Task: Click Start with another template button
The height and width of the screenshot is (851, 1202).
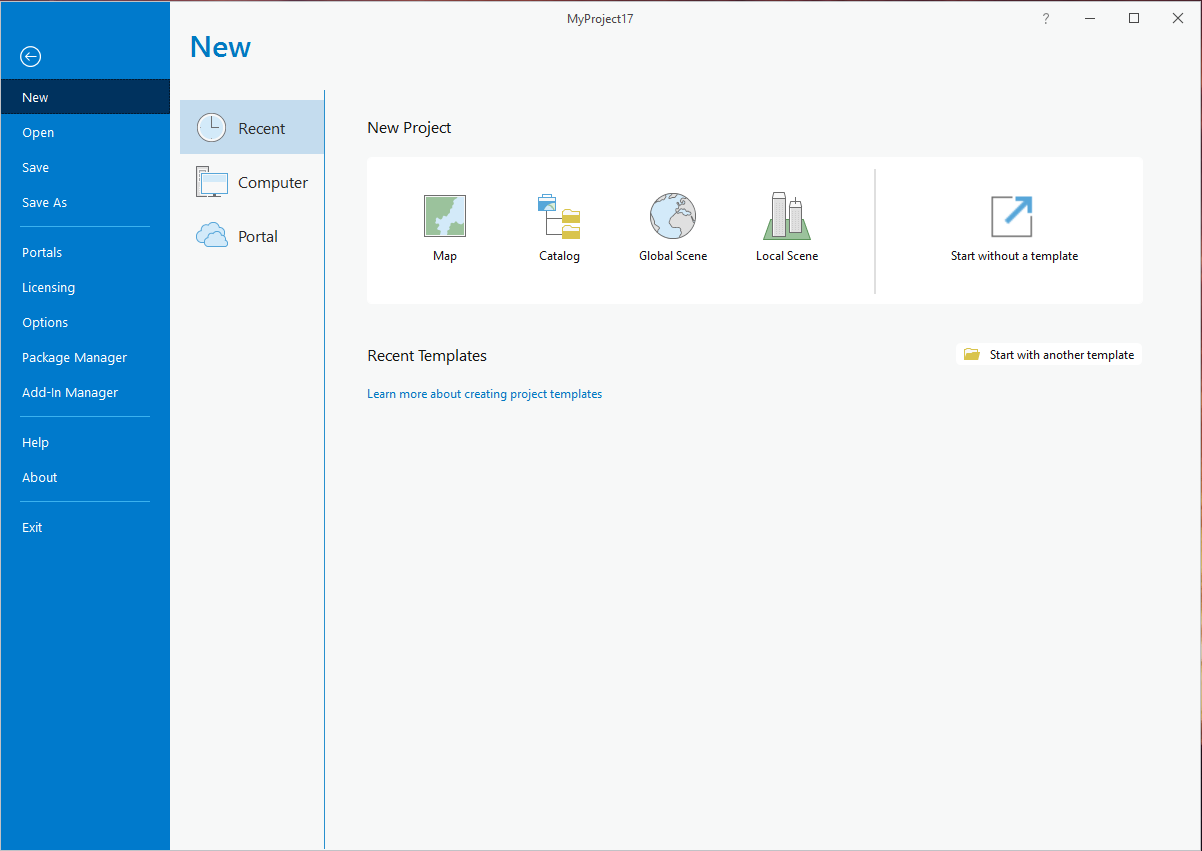Action: click(x=1049, y=355)
